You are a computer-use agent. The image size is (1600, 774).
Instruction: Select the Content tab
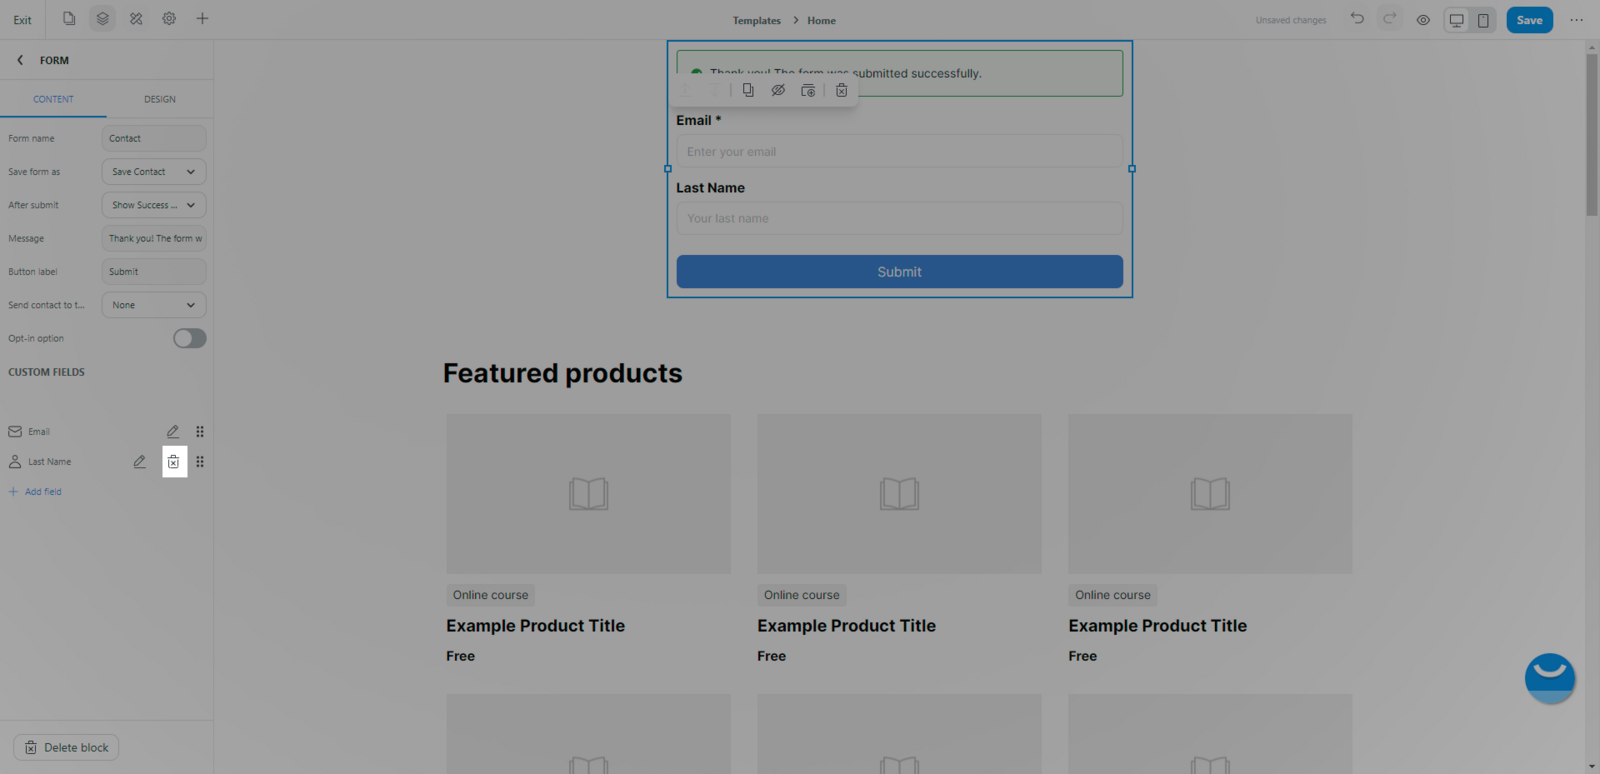click(53, 99)
